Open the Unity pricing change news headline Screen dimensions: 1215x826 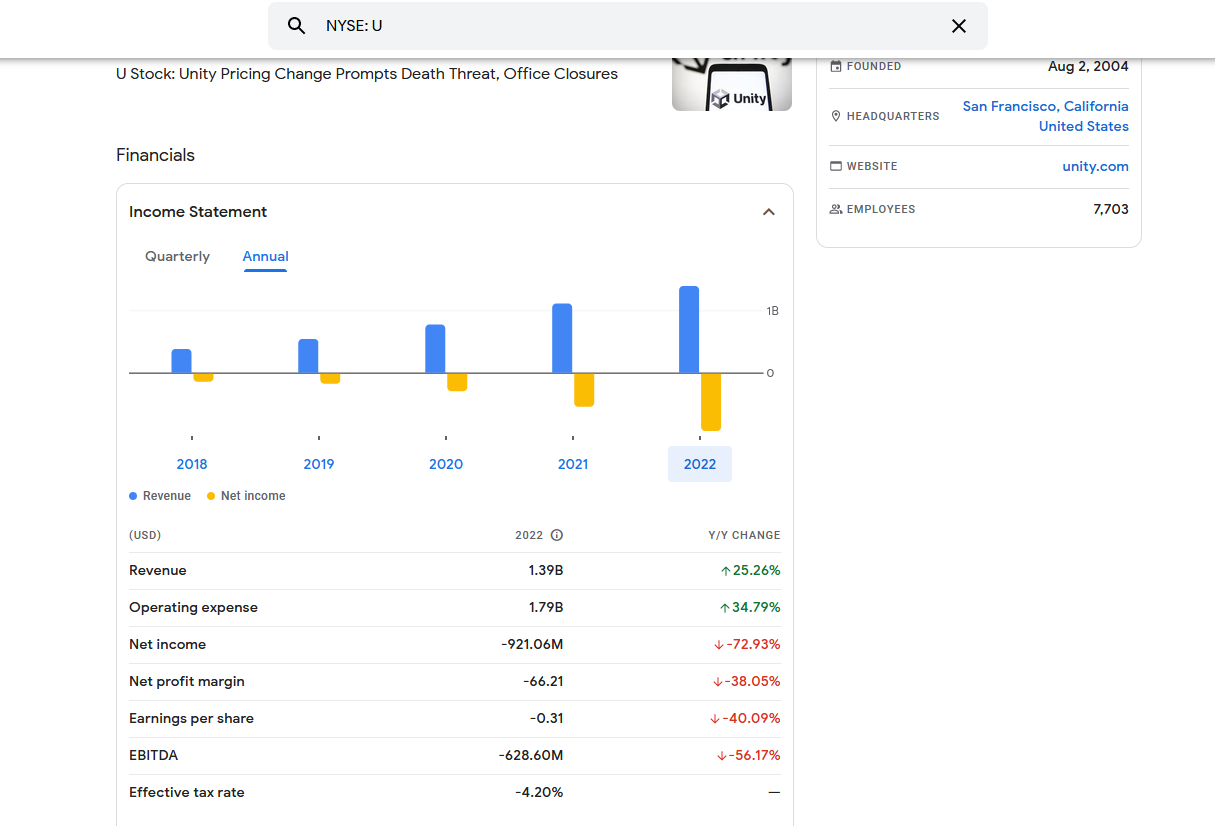pos(367,74)
